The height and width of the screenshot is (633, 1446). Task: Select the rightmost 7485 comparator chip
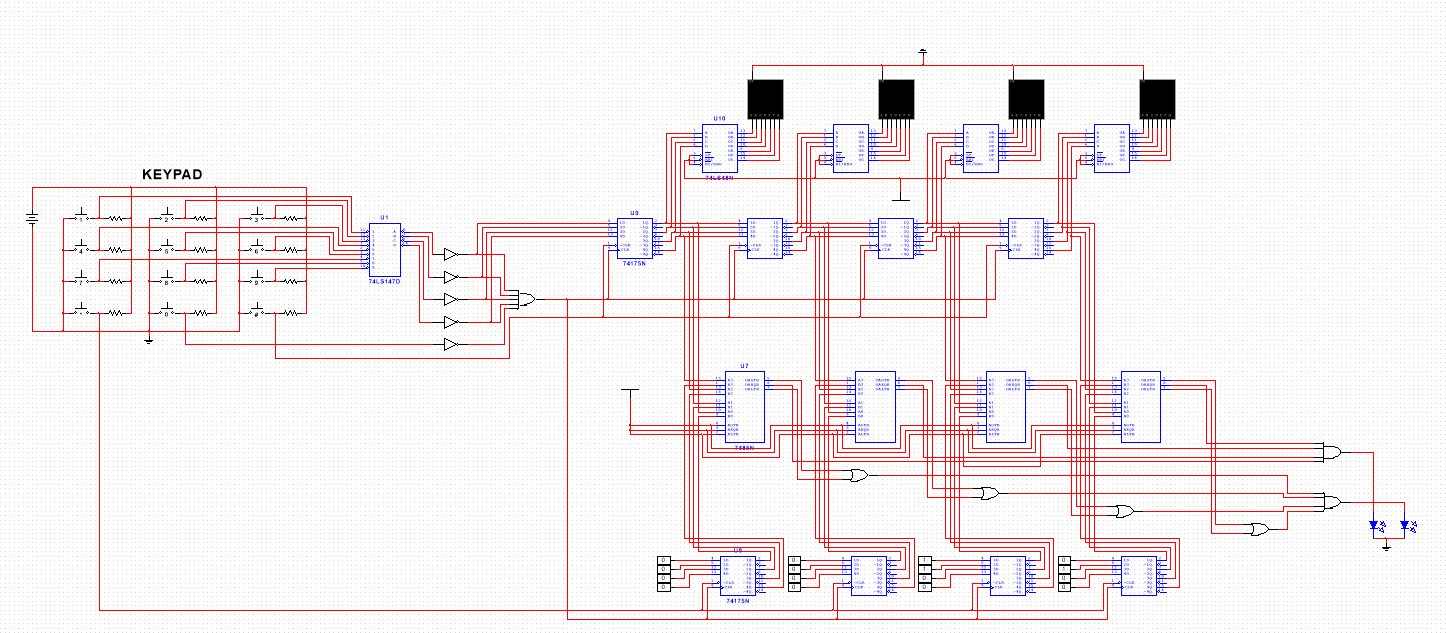(1141, 408)
